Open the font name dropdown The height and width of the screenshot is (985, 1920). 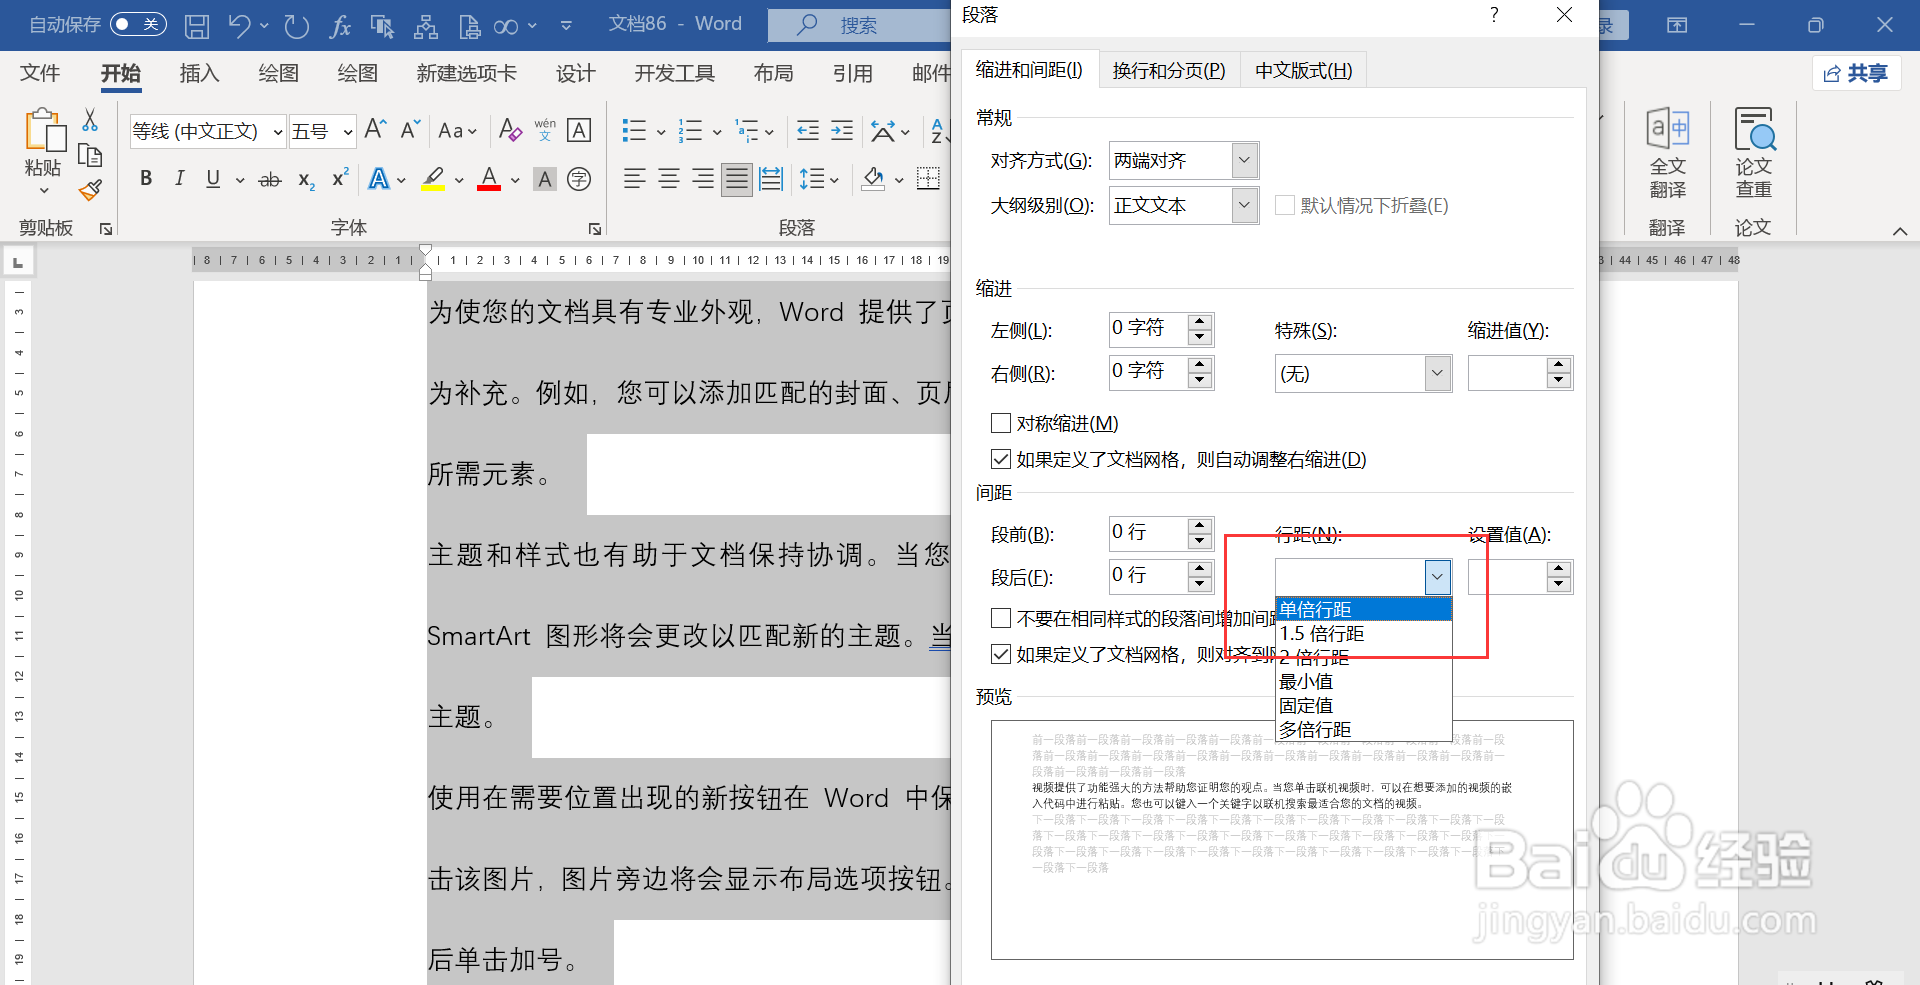[x=277, y=131]
